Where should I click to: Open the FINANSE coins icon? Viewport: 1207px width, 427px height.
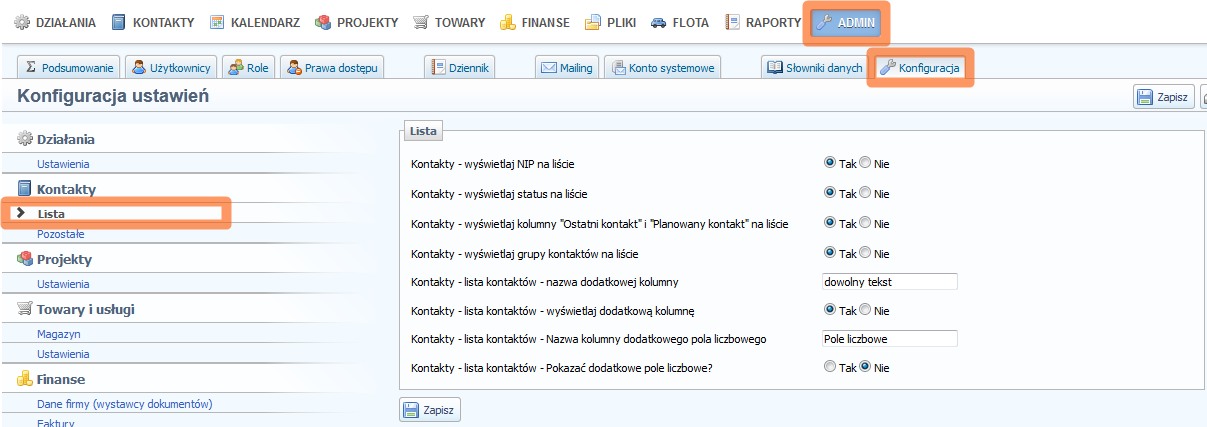click(x=508, y=22)
